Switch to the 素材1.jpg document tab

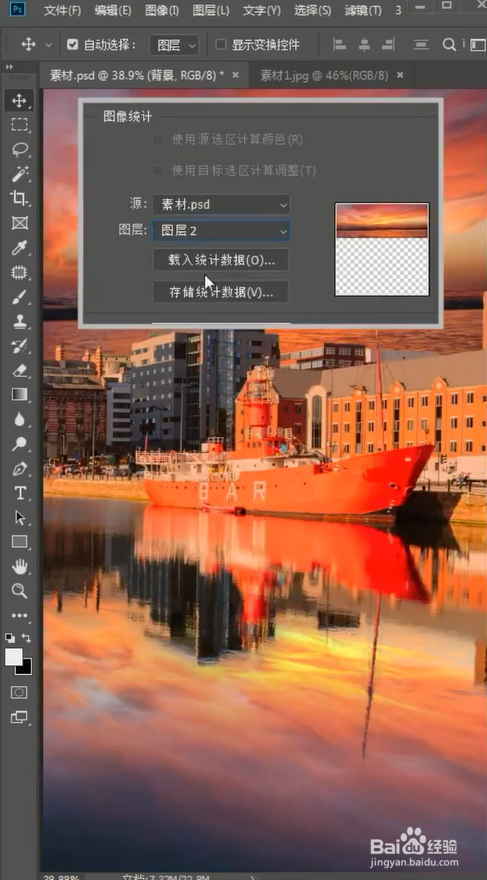(x=324, y=76)
